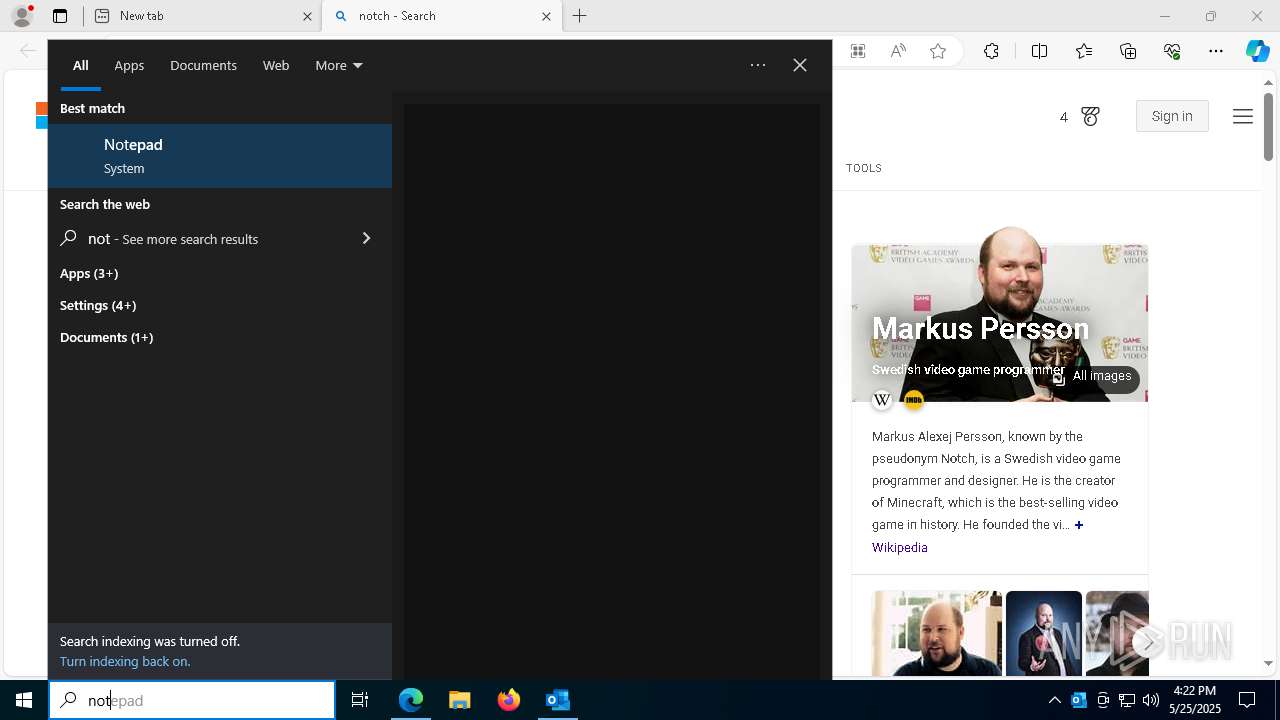Expand the Settings (4+) group
The image size is (1280, 720).
pyautogui.click(x=98, y=305)
